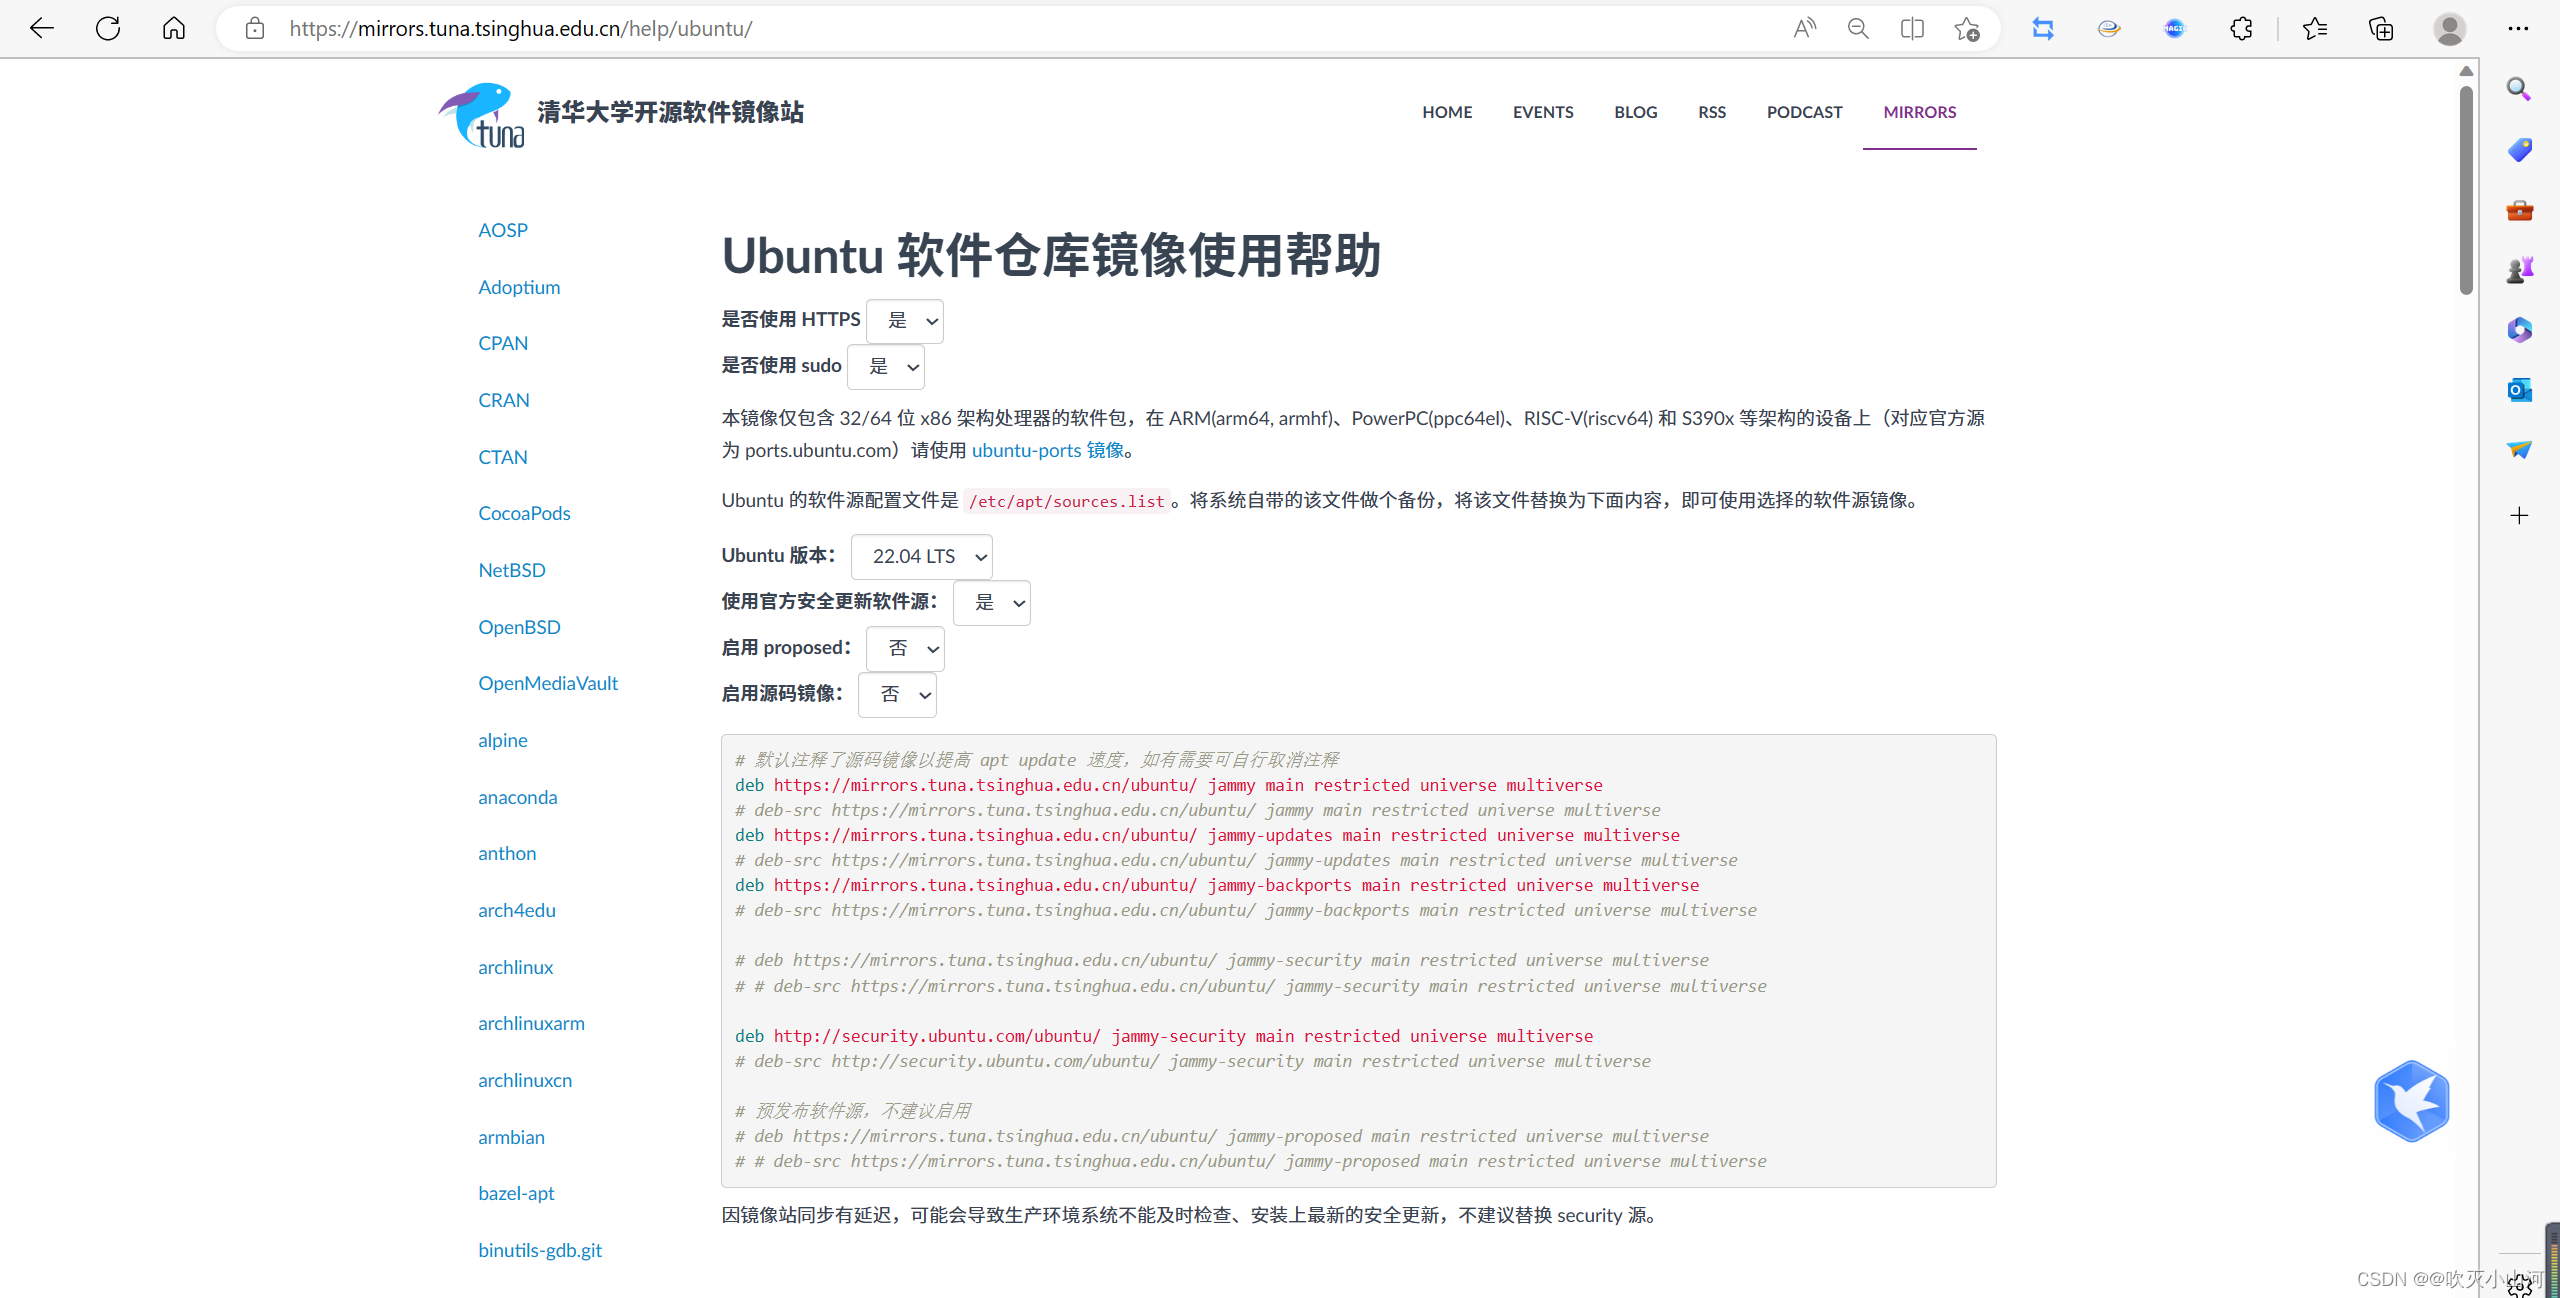Open the archlinux help link
The height and width of the screenshot is (1298, 2560).
click(x=516, y=968)
